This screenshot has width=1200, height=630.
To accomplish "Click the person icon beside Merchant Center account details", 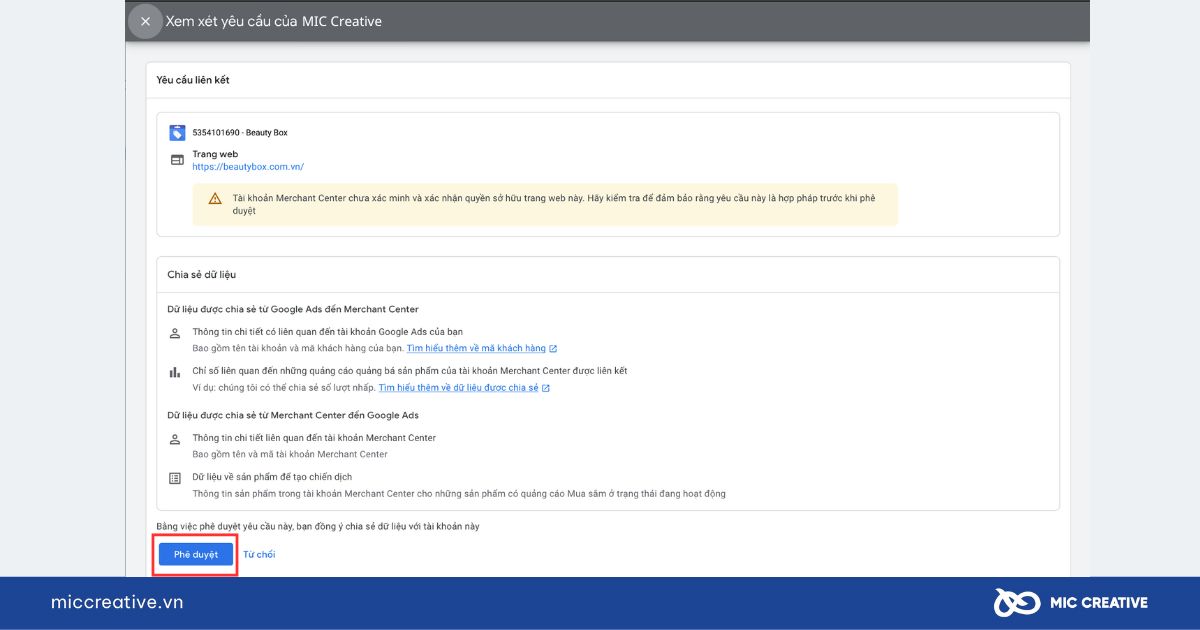I will 175,439.
